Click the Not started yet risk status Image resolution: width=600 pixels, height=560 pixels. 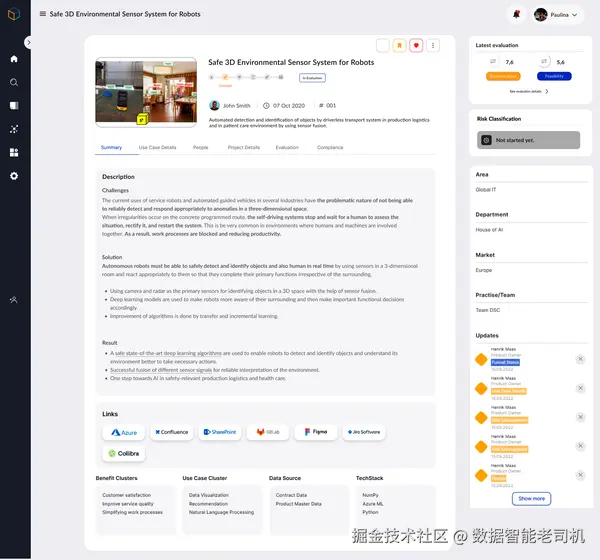(528, 140)
